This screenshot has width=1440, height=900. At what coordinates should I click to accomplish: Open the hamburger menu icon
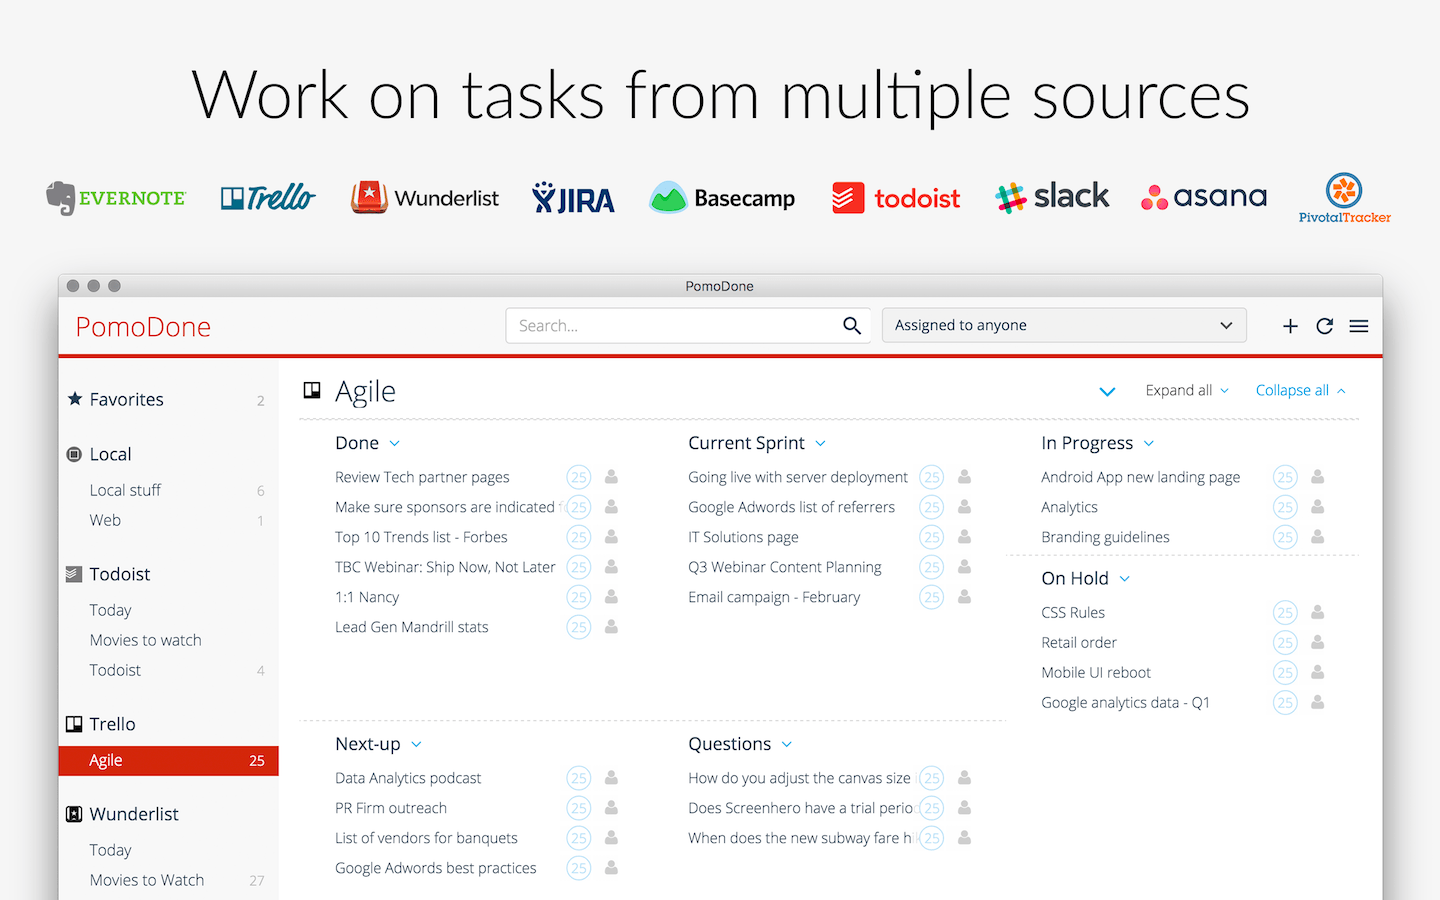(x=1358, y=326)
